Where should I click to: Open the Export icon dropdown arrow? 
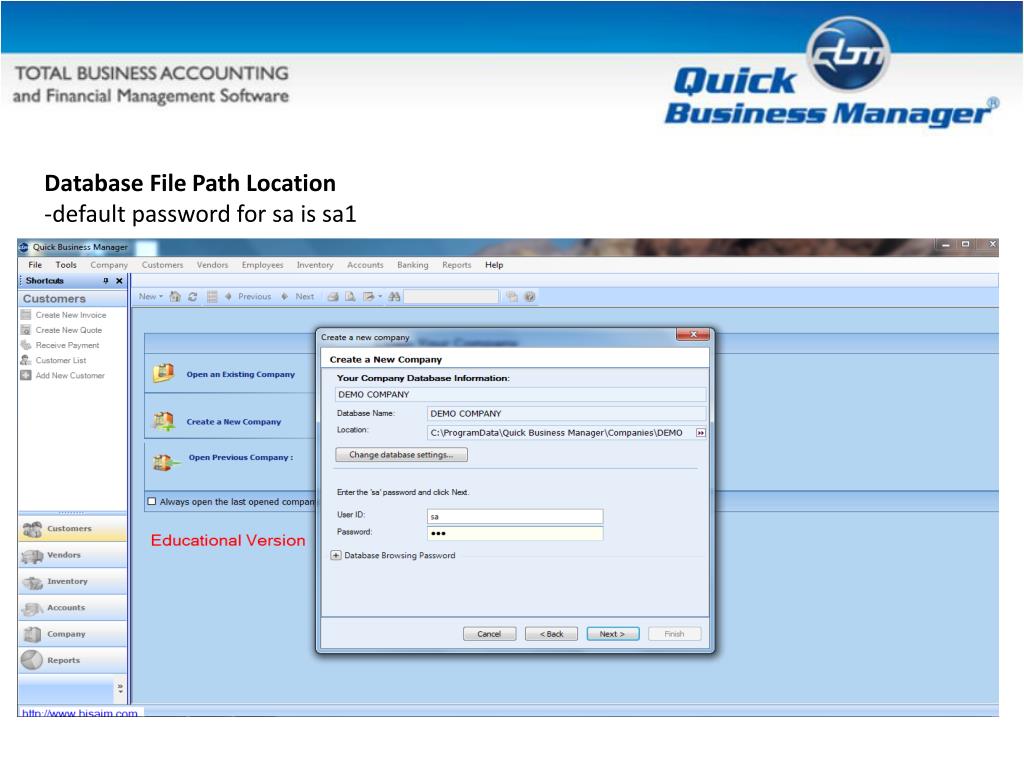(x=380, y=296)
